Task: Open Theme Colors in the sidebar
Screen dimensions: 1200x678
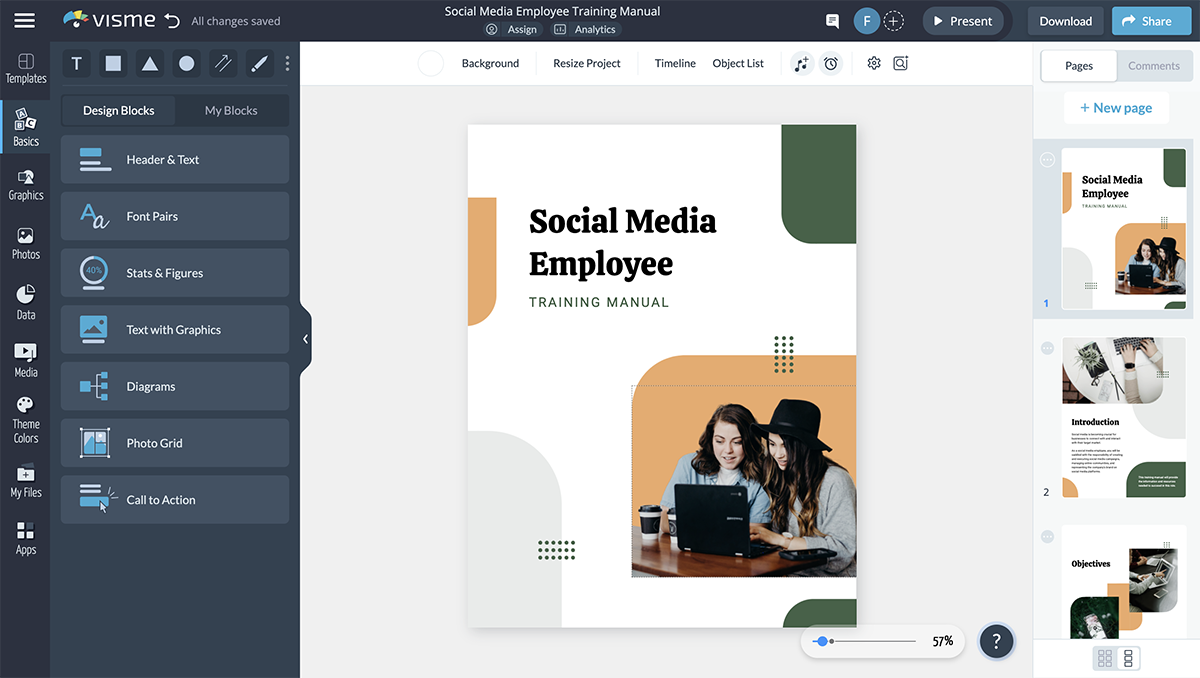Action: point(25,411)
